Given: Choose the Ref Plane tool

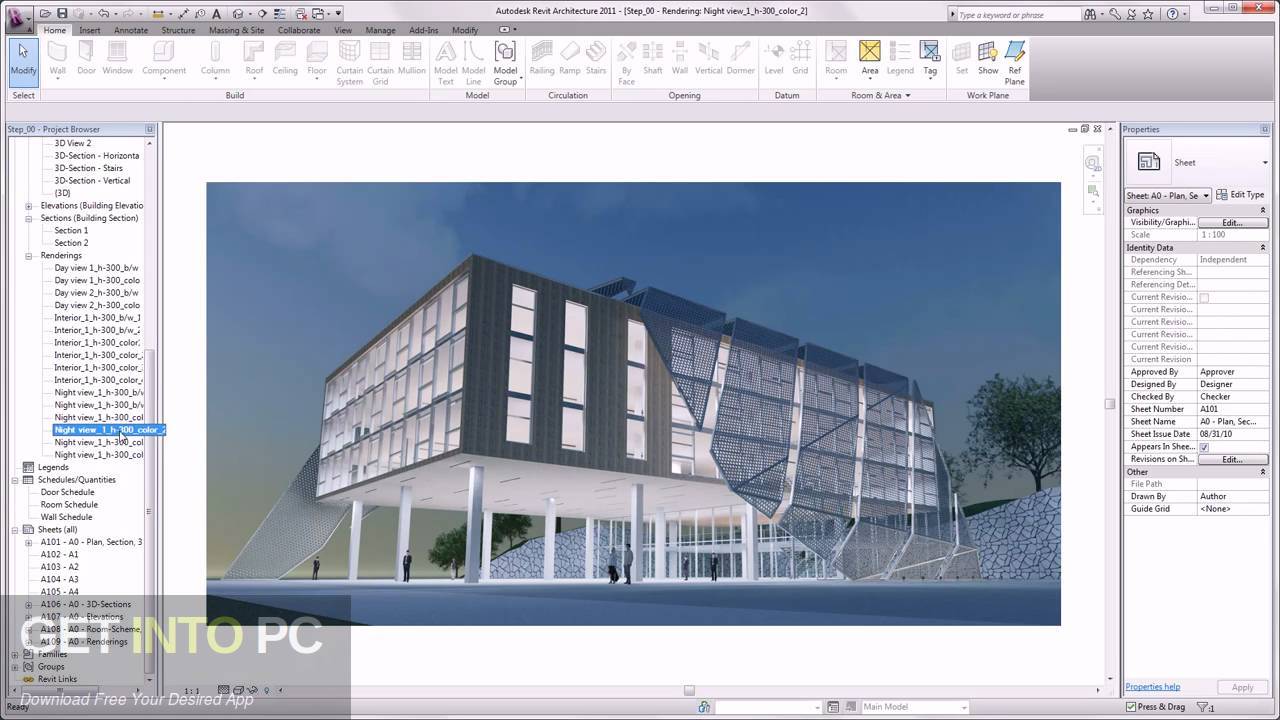Looking at the screenshot, I should [x=1014, y=61].
